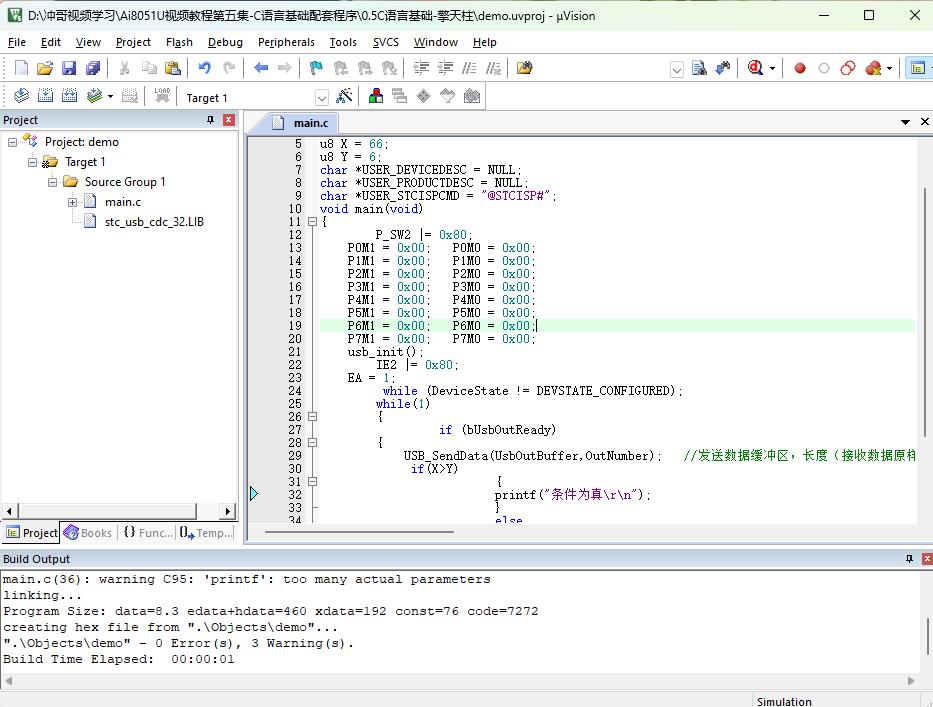The height and width of the screenshot is (707, 933).
Task: Undo the last edit
Action: tap(205, 68)
